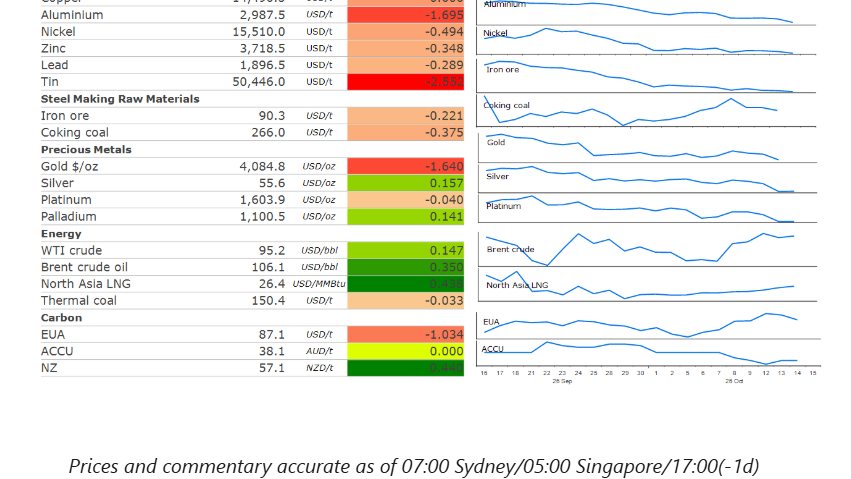The height and width of the screenshot is (479, 851).
Task: Click the NZD/t unit label
Action: pyautogui.click(x=319, y=368)
